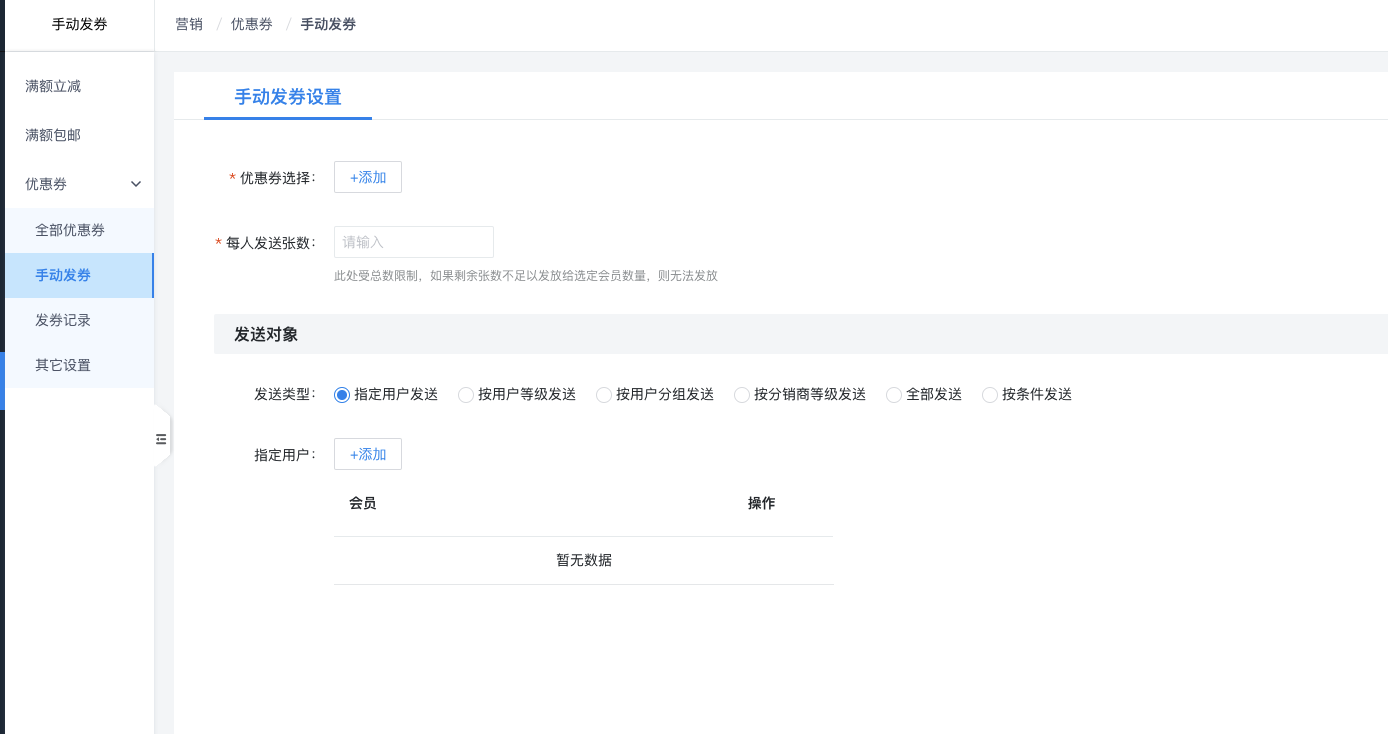Select the 全部发送 radio button
Screen dimensions: 1388x734
[893, 395]
